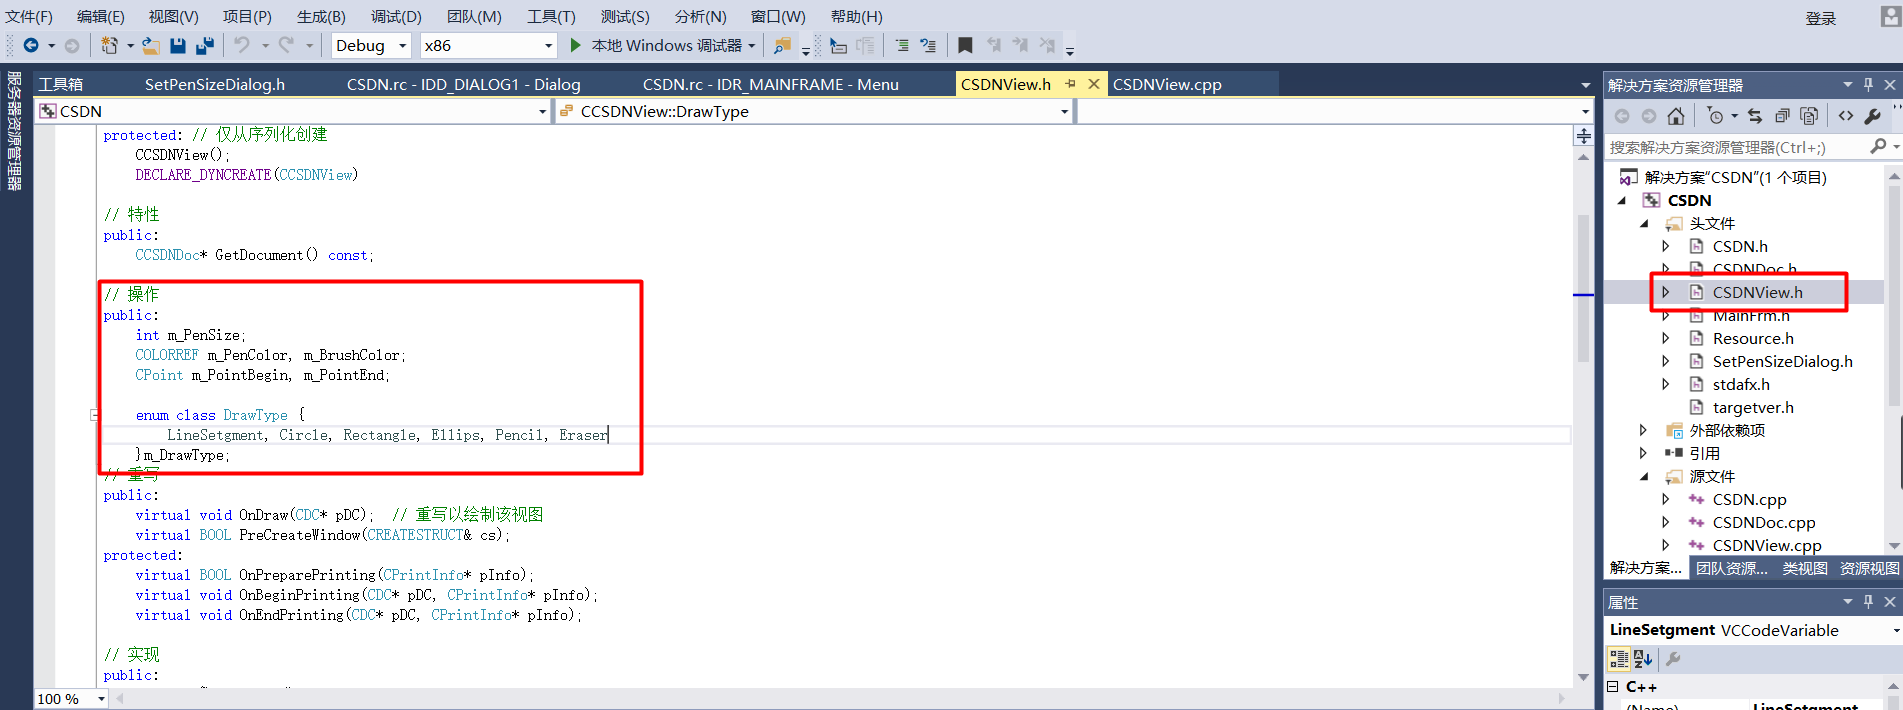Open the 生成(B) menu
1903x710 pixels.
pos(321,16)
